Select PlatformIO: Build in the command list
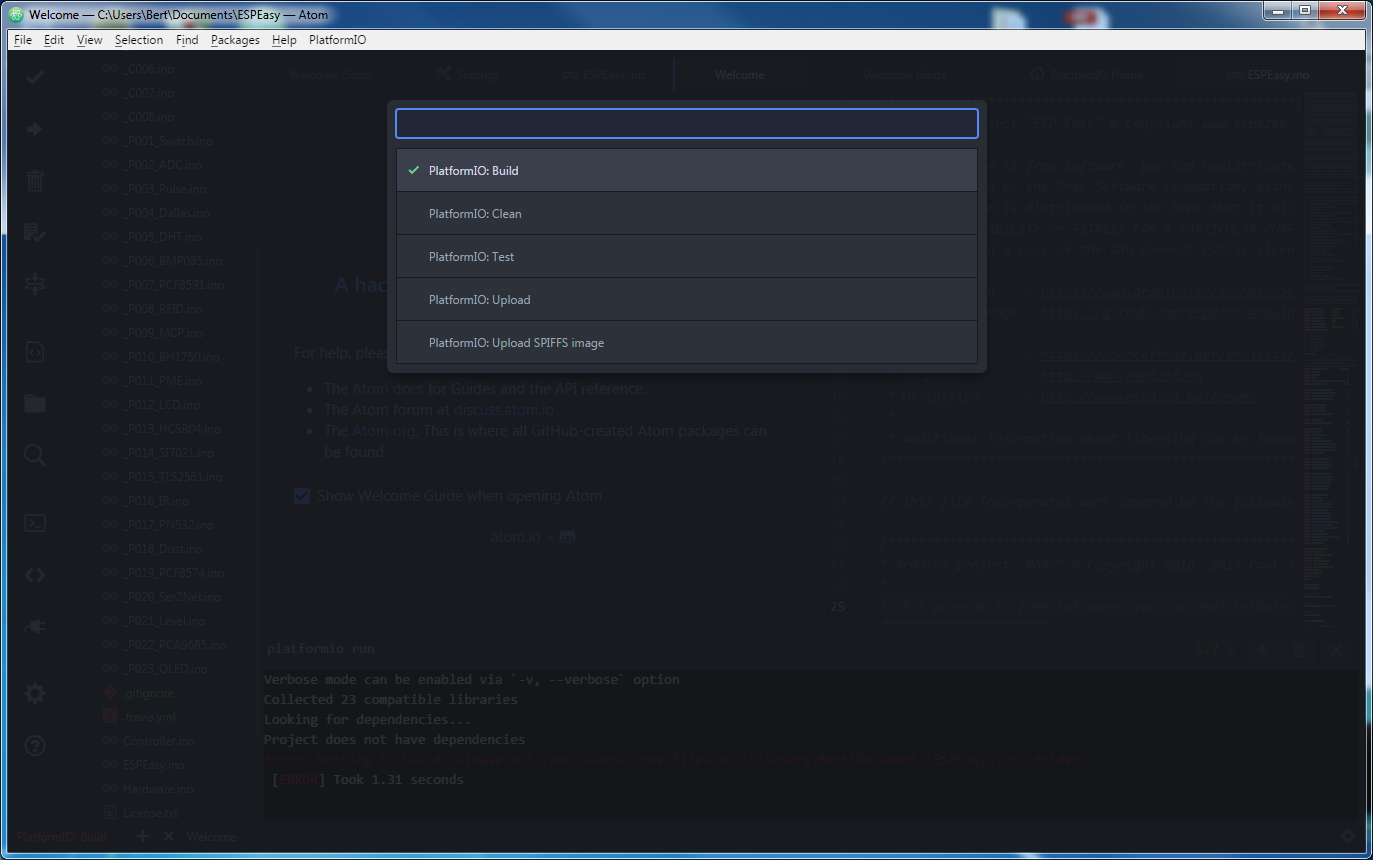The height and width of the screenshot is (860, 1373). coord(686,171)
